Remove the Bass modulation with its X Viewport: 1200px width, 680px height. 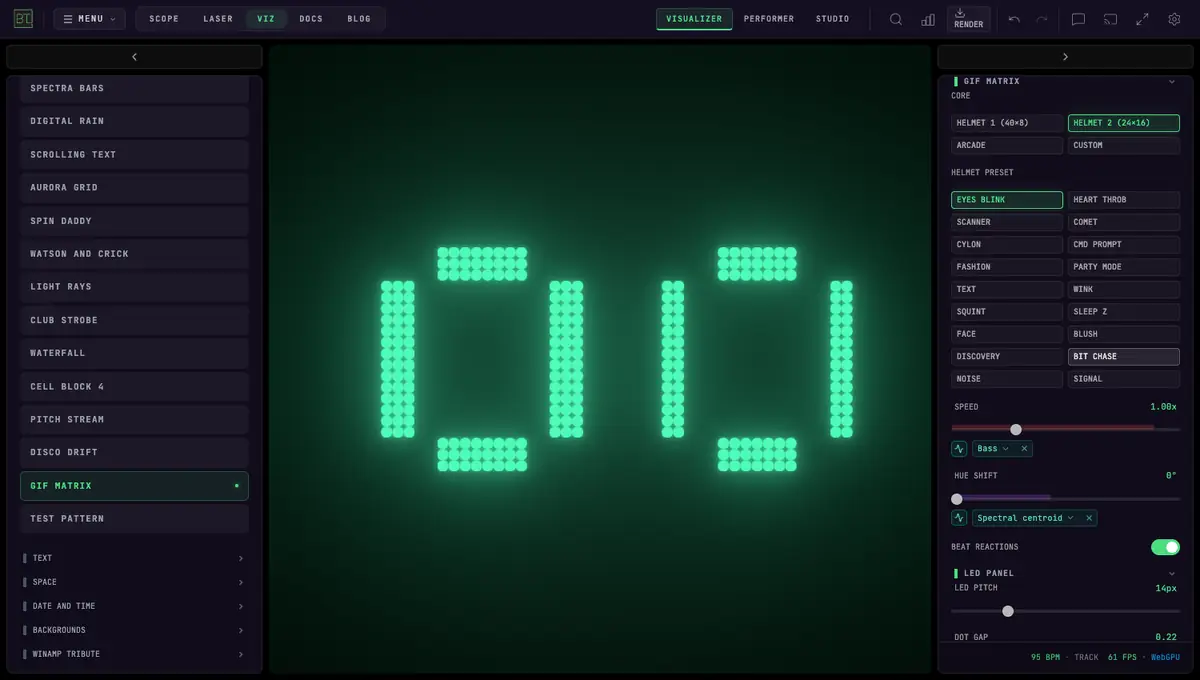click(1024, 449)
